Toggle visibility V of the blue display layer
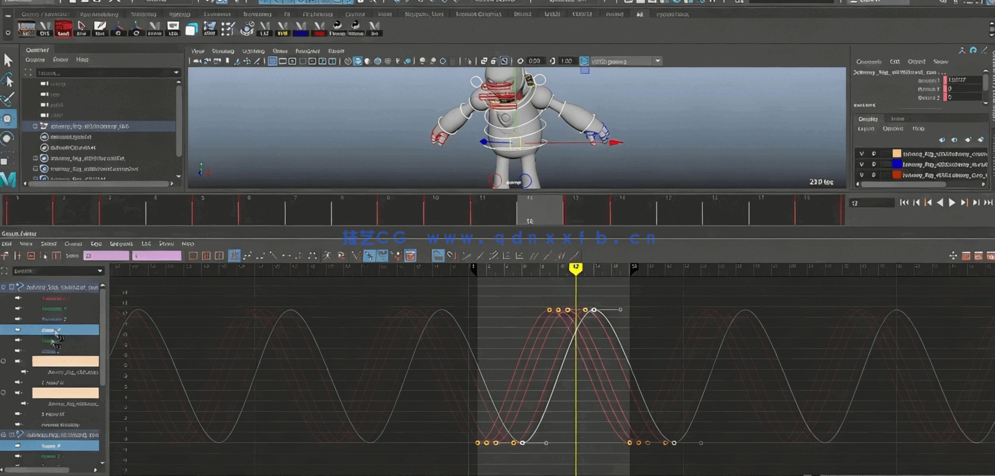 (861, 164)
